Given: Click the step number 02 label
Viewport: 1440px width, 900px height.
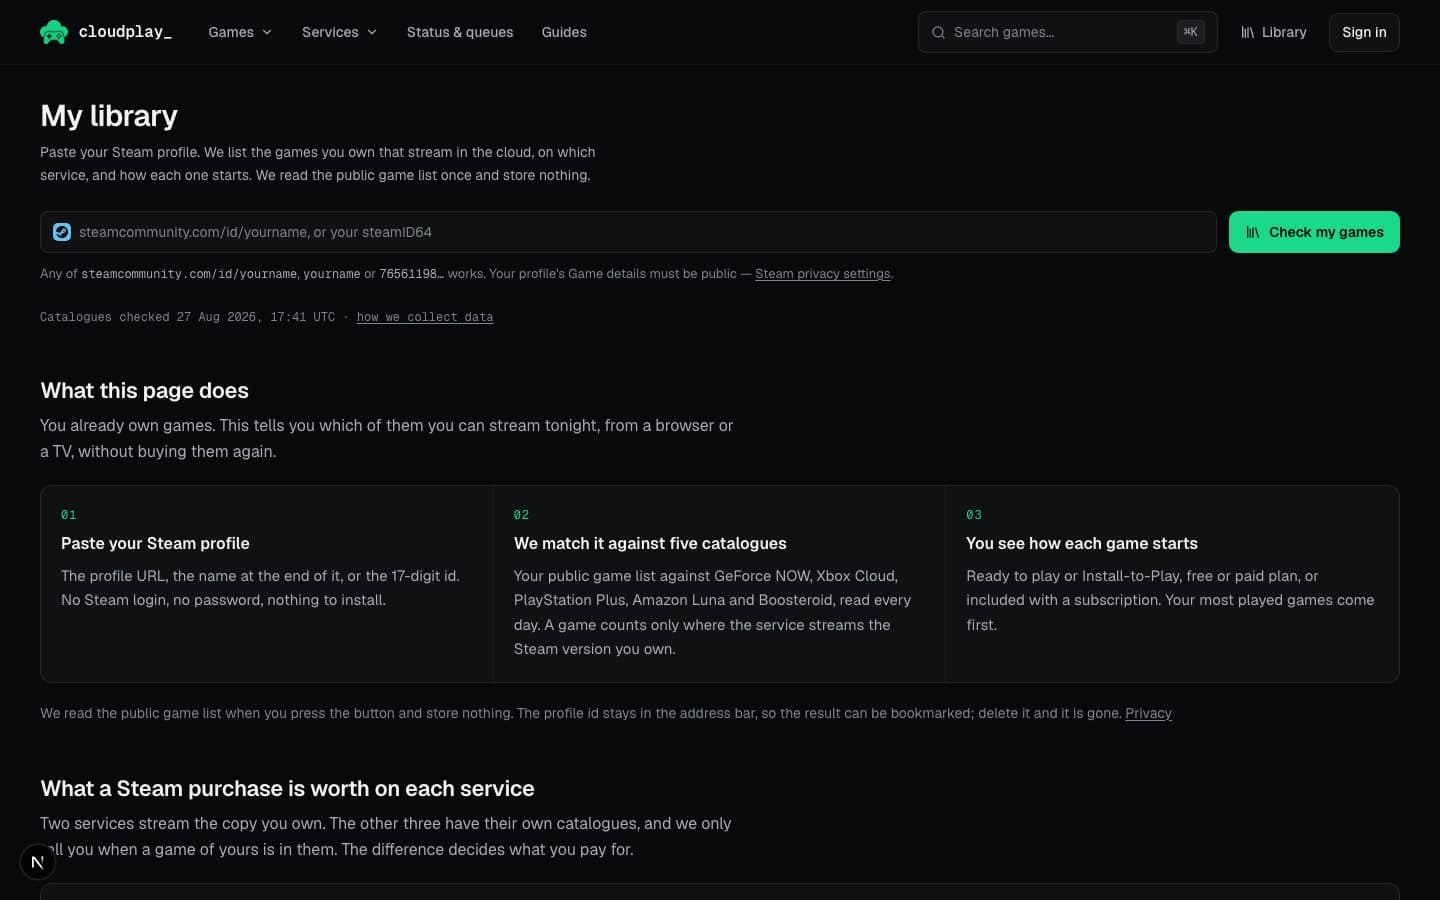Looking at the screenshot, I should [x=521, y=515].
